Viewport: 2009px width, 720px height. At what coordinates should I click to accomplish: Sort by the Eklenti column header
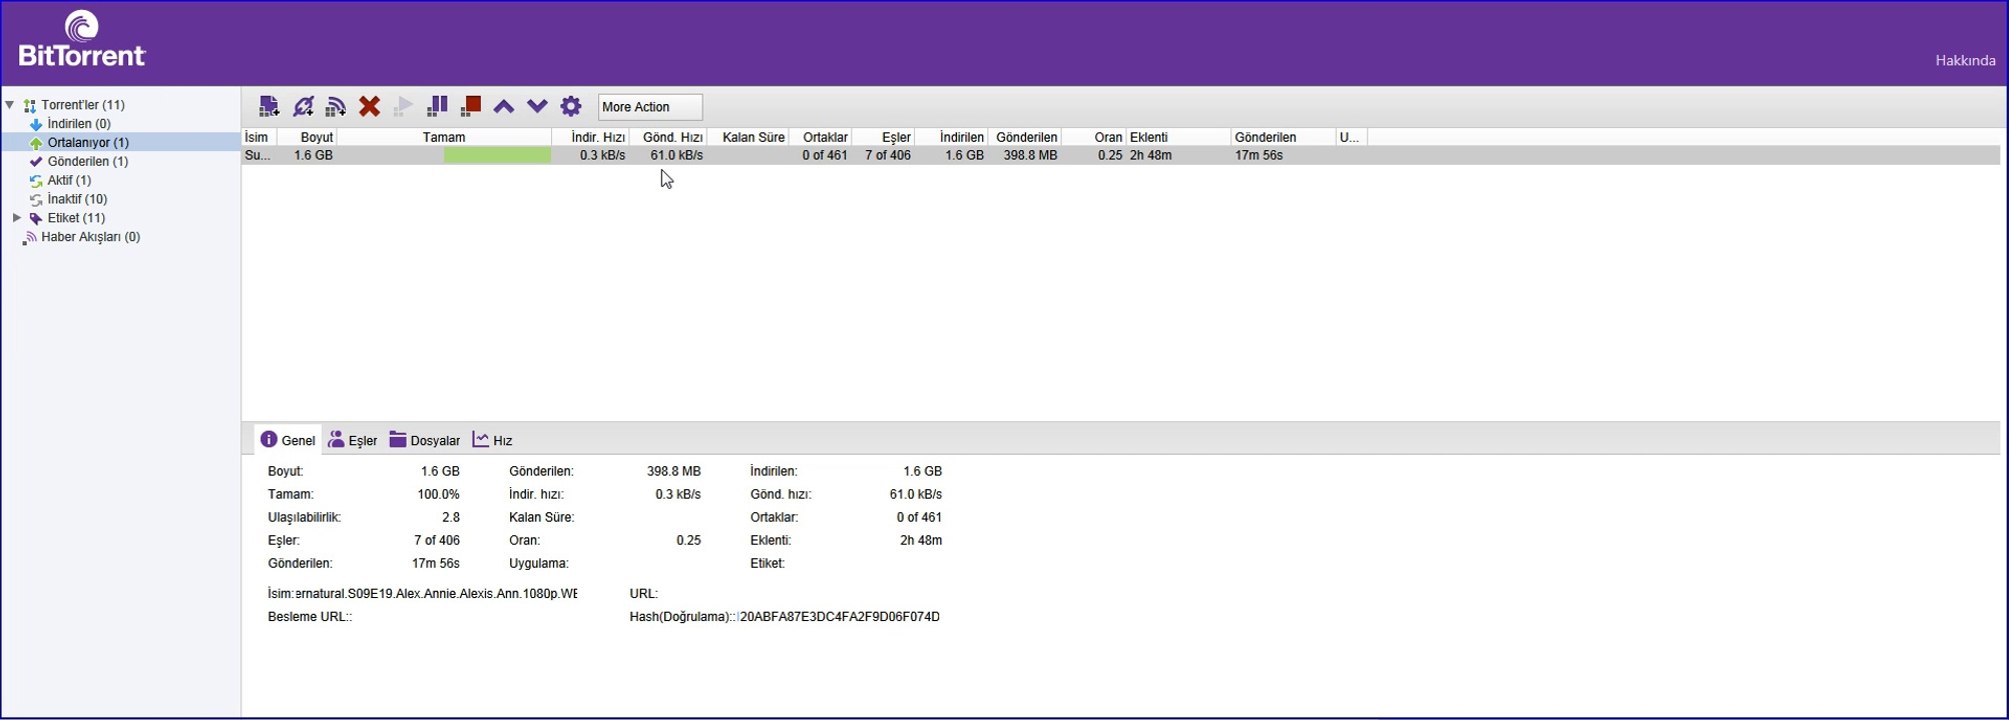1179,137
